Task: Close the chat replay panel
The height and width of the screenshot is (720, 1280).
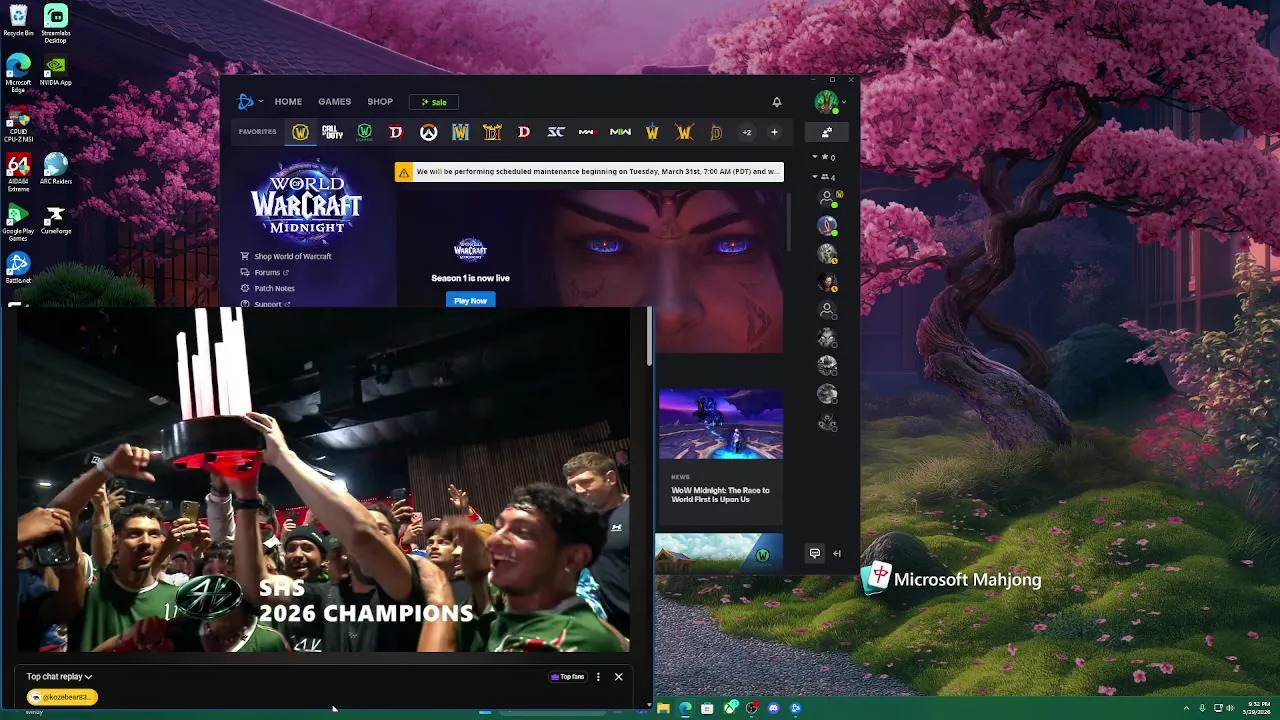Action: [618, 677]
